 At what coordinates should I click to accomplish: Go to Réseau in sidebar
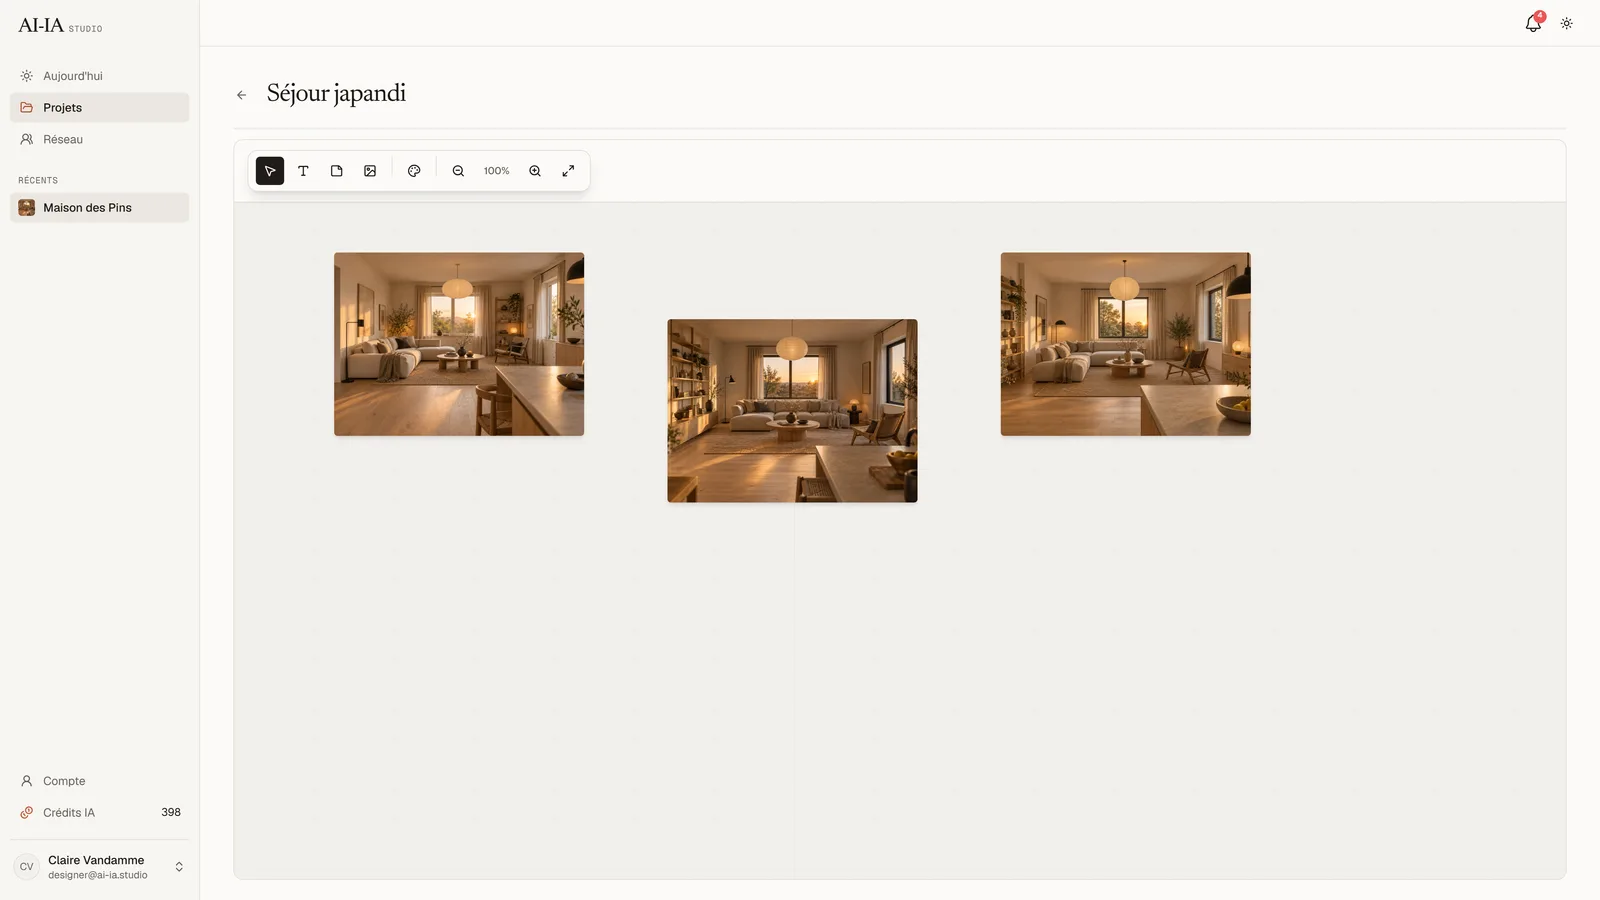[x=99, y=140]
